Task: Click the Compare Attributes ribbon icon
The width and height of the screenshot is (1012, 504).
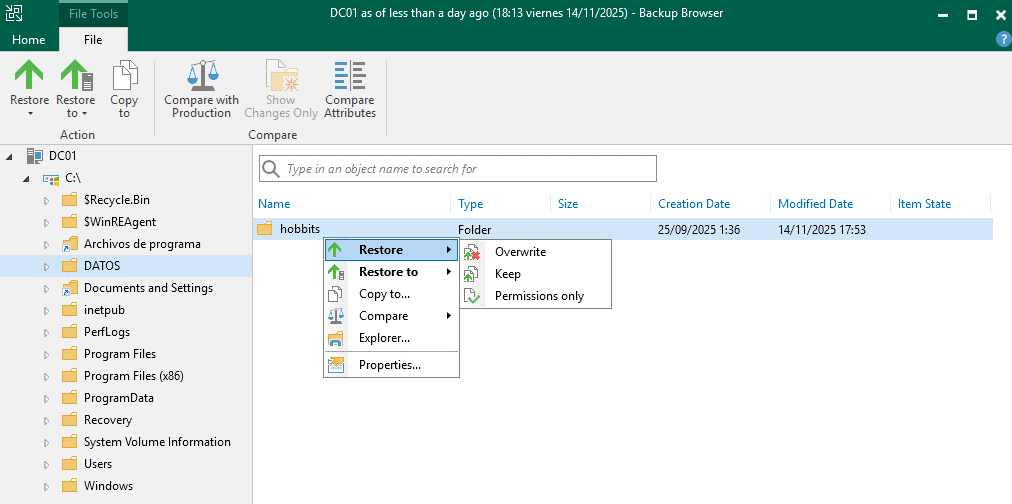Action: 350,77
